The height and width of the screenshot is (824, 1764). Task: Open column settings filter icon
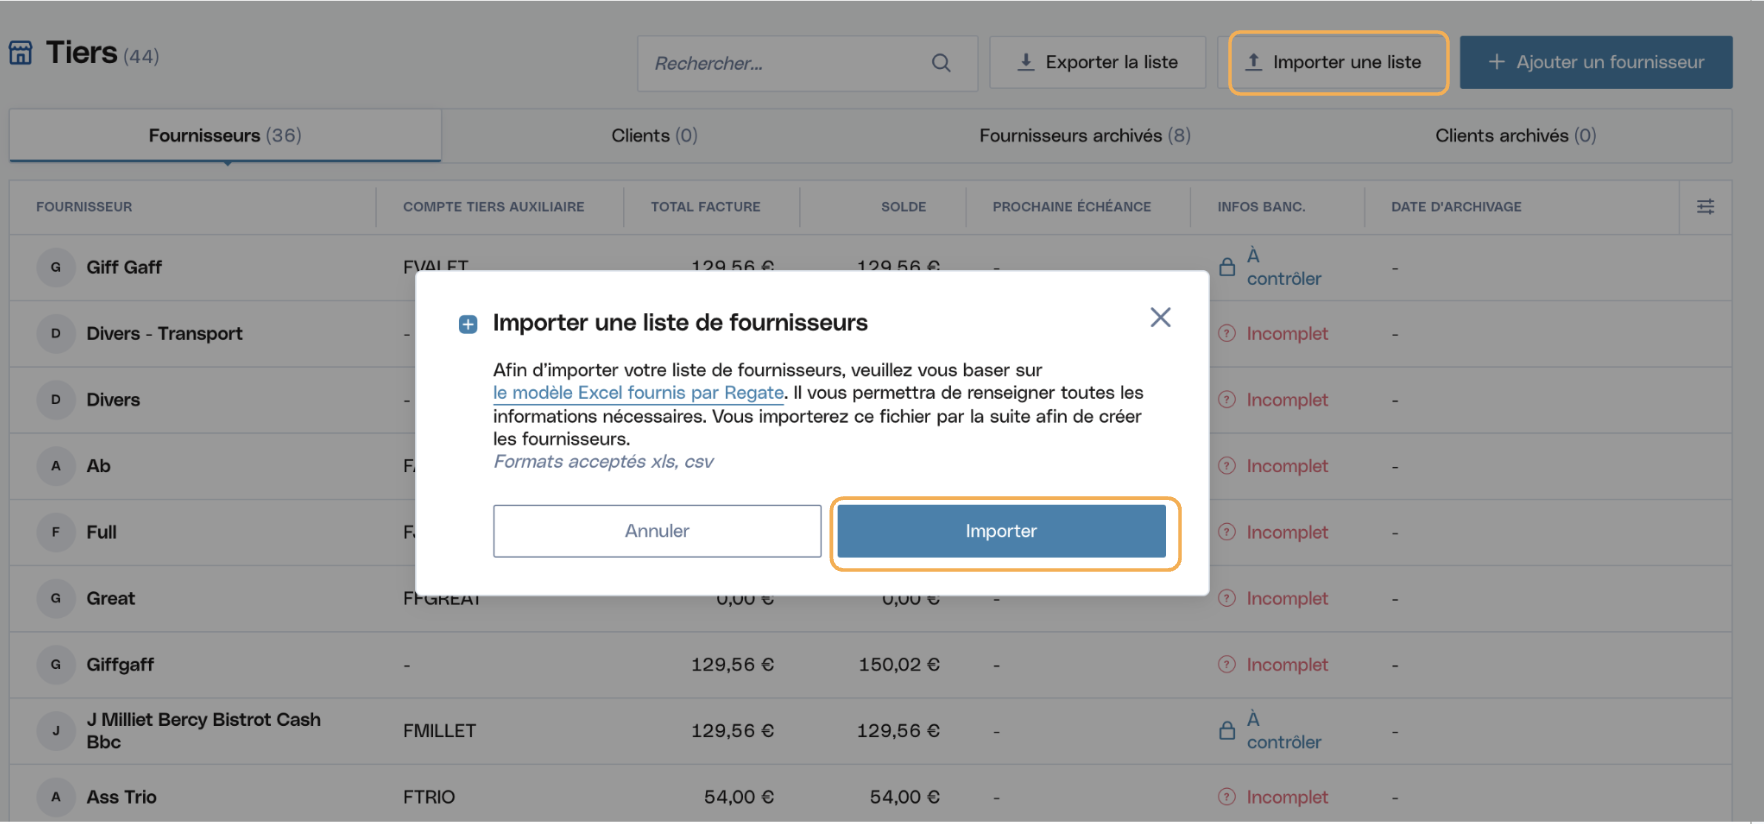click(1706, 207)
